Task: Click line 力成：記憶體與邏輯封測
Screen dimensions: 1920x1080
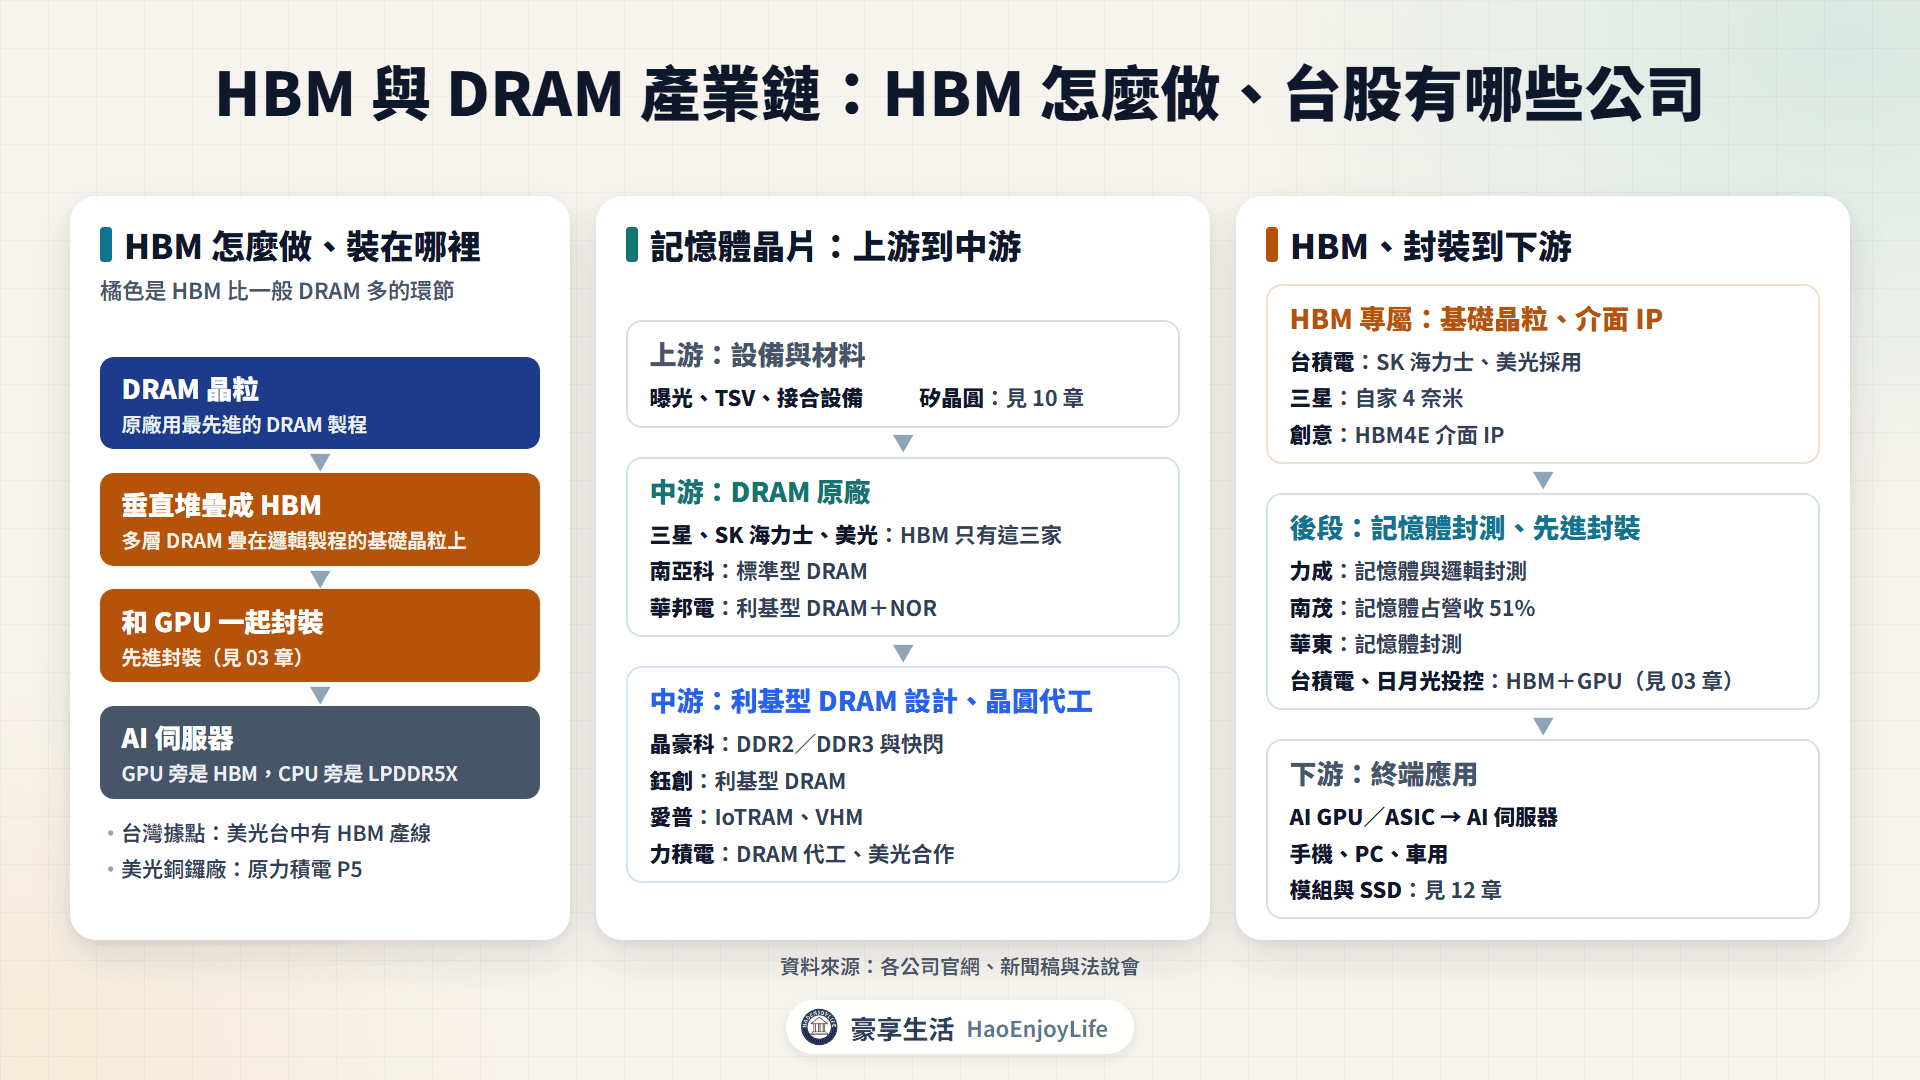Action: [1408, 571]
